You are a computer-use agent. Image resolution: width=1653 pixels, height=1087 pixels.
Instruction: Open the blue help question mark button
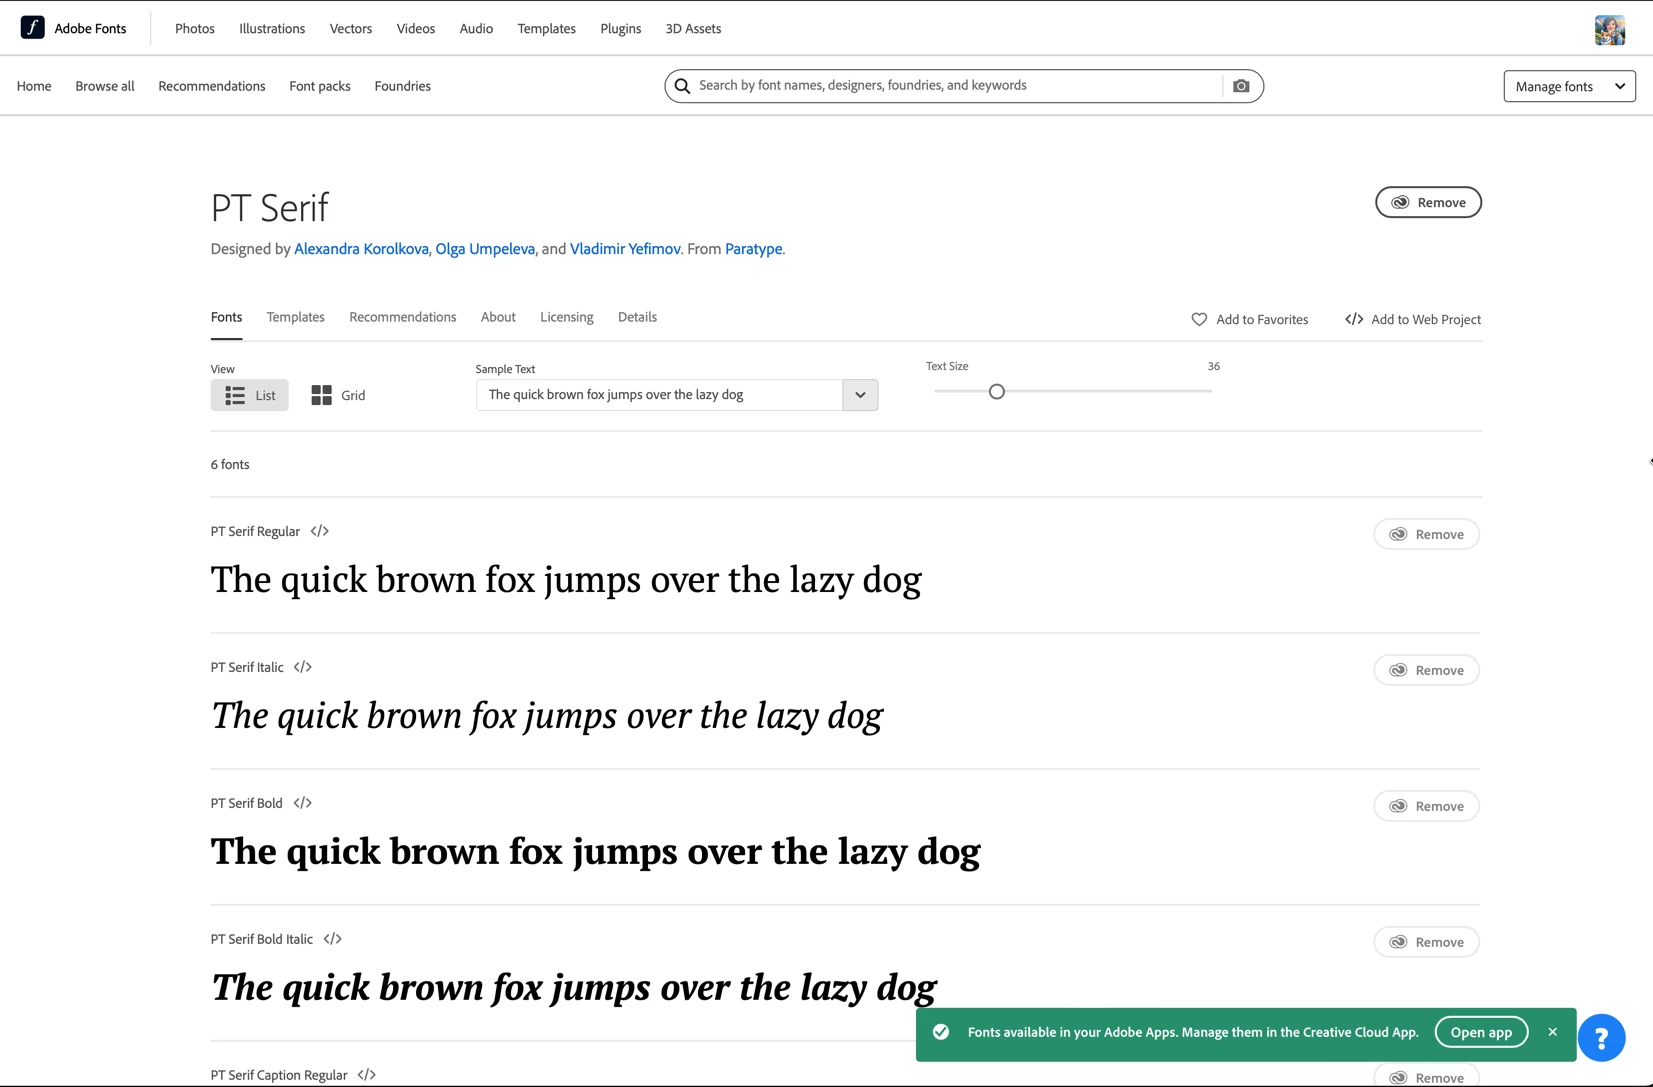[x=1601, y=1038]
